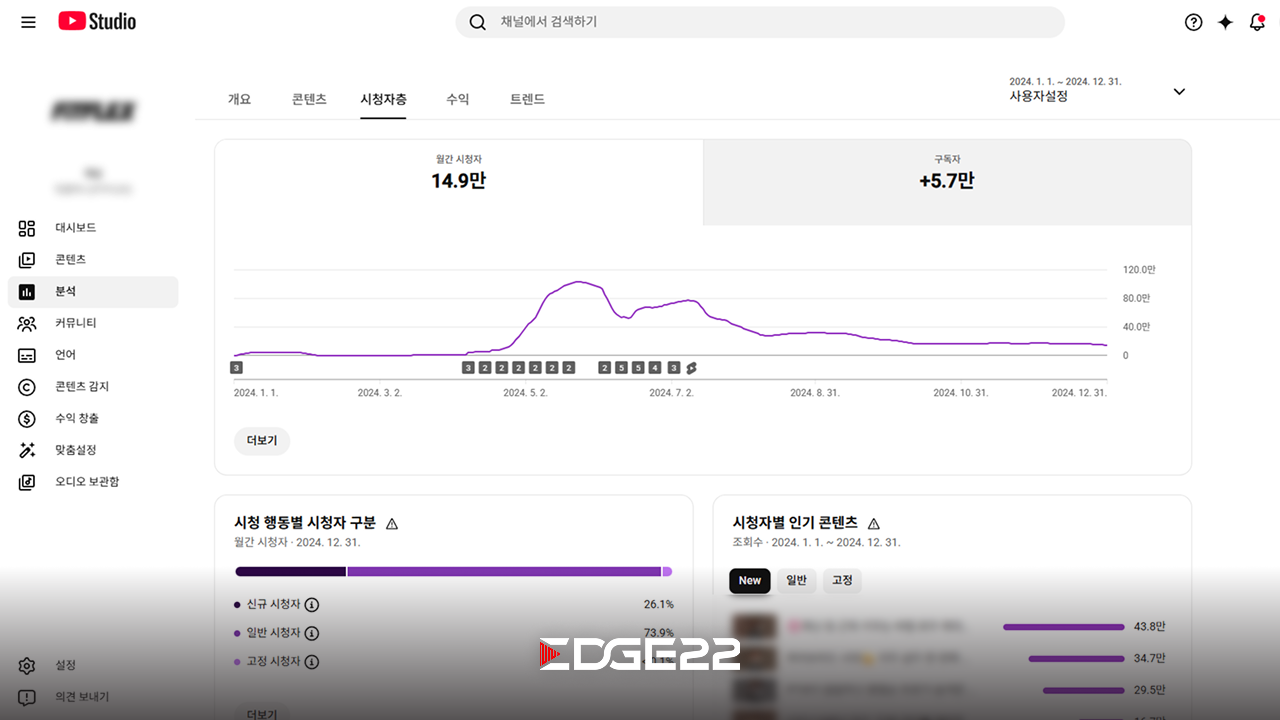Switch to the 수익 tab
This screenshot has height=720, width=1280.
[x=458, y=99]
